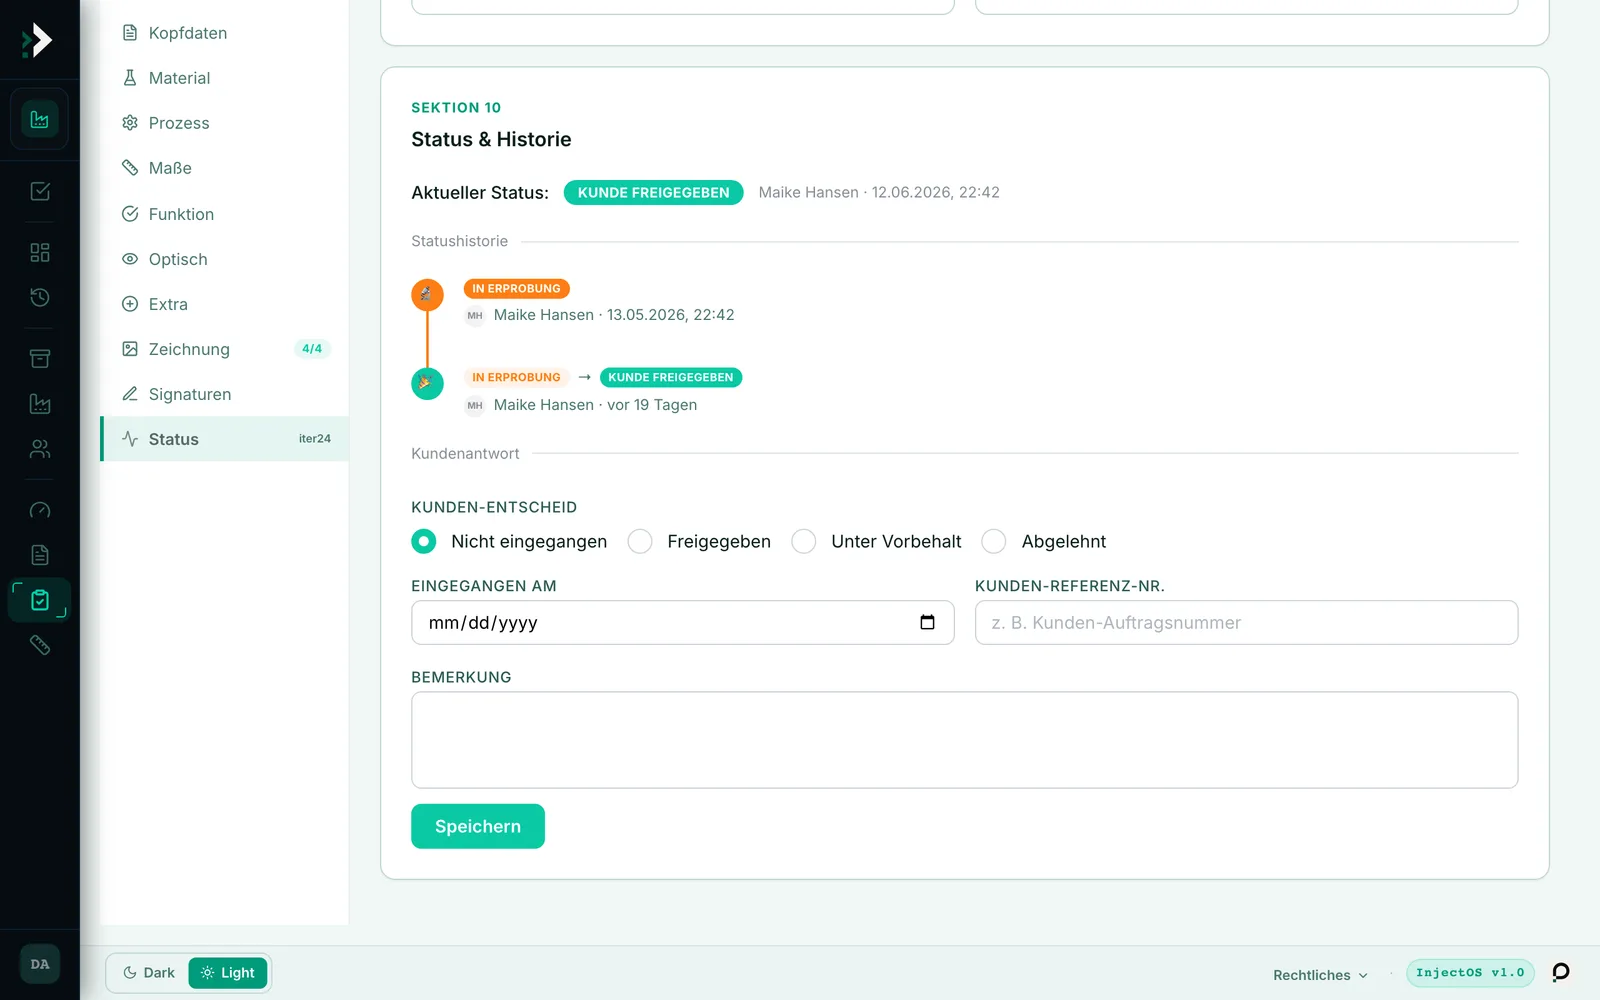
Task: Open the document icon in the sidebar
Action: pyautogui.click(x=40, y=555)
